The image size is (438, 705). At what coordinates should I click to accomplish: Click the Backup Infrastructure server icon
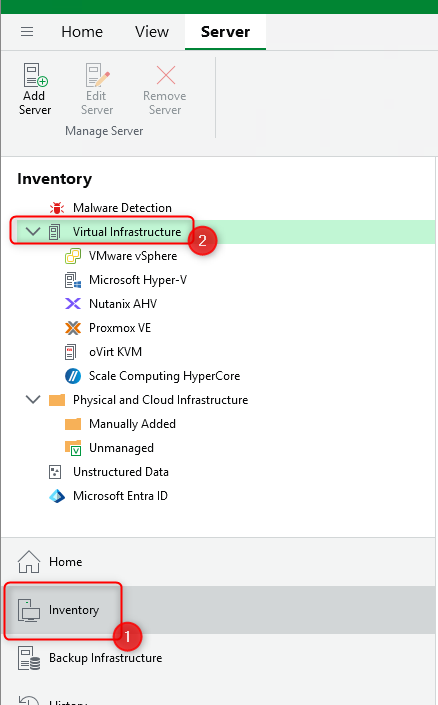29,658
